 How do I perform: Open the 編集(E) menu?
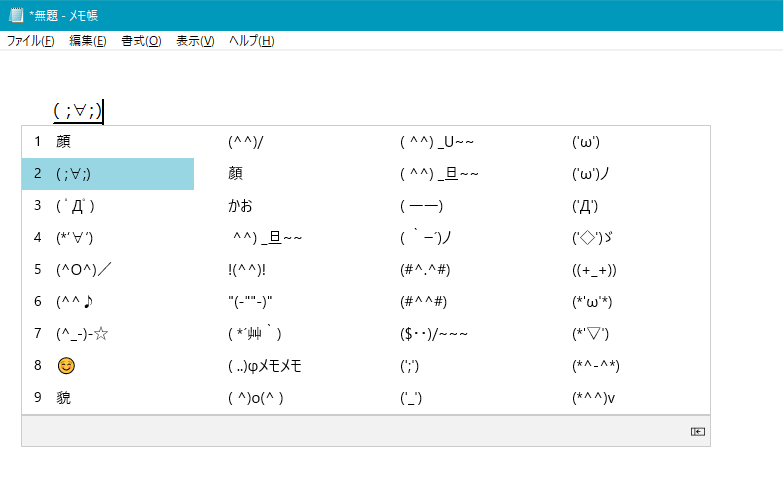[x=87, y=41]
